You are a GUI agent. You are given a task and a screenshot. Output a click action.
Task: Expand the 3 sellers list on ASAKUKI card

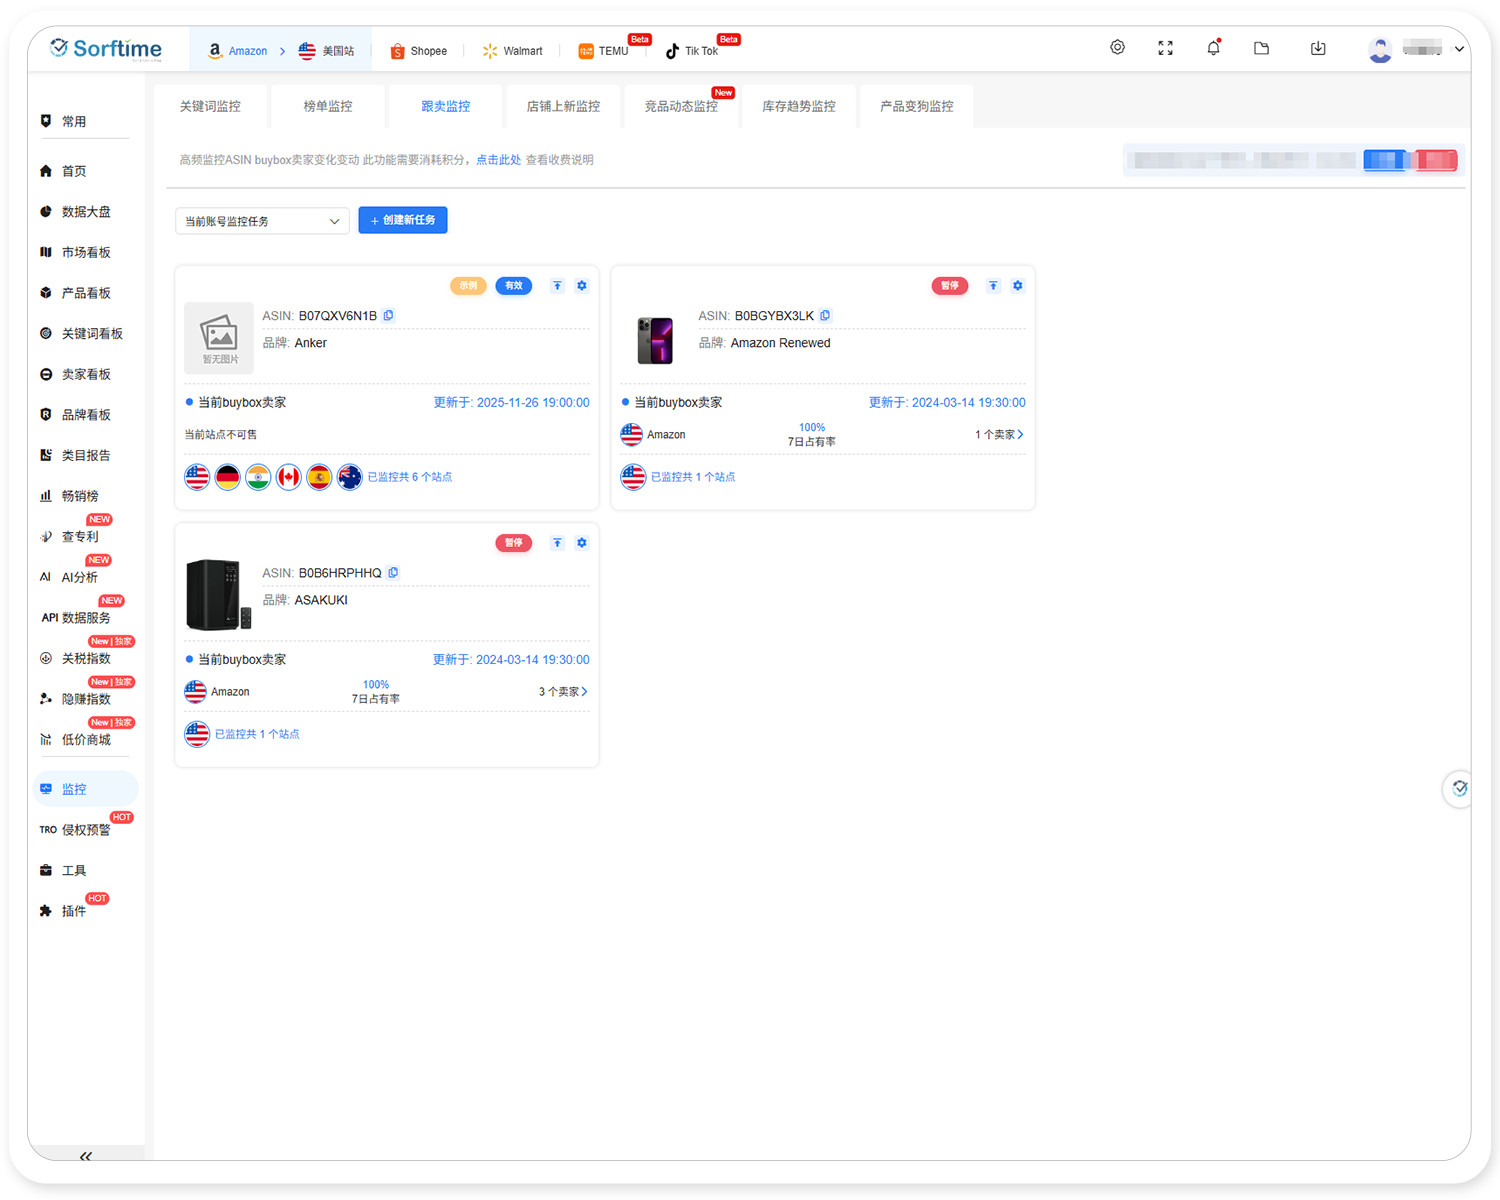[x=563, y=692]
